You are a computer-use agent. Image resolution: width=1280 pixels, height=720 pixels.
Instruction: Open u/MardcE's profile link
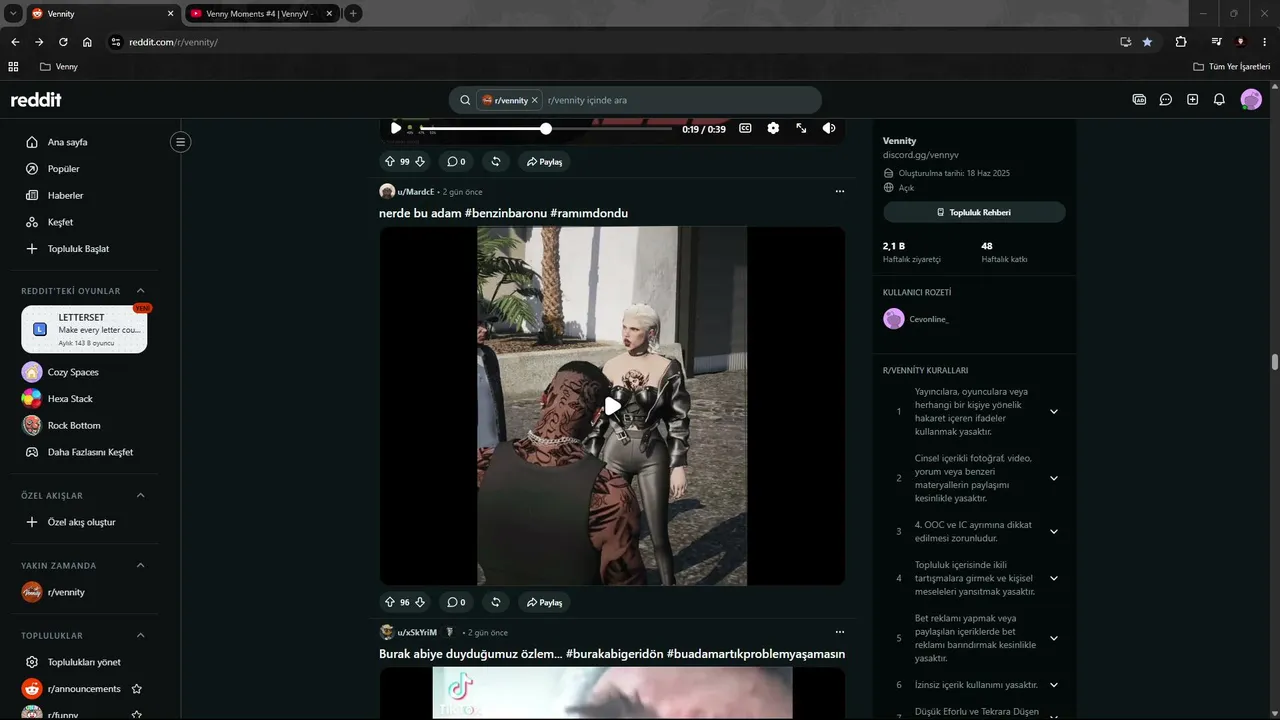pyautogui.click(x=416, y=191)
